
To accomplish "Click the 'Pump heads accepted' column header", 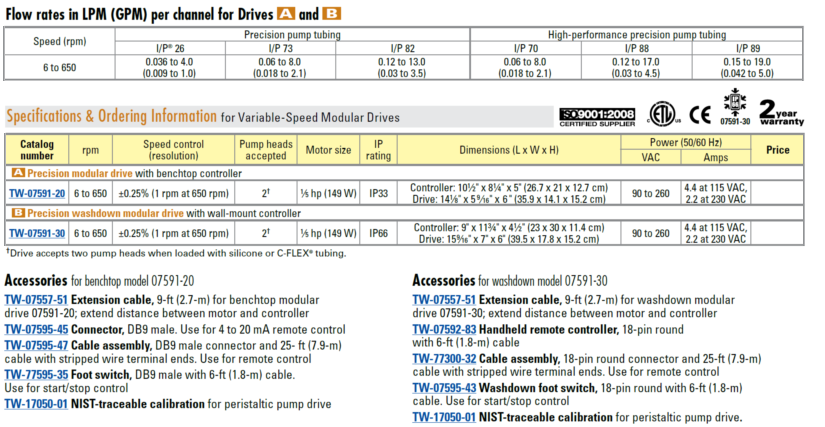I will [x=266, y=150].
